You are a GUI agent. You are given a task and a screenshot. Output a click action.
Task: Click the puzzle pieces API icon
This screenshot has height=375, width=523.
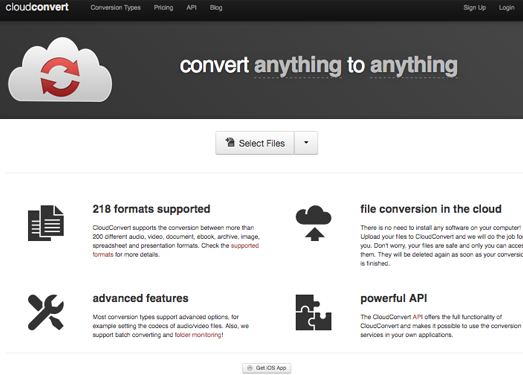(314, 312)
